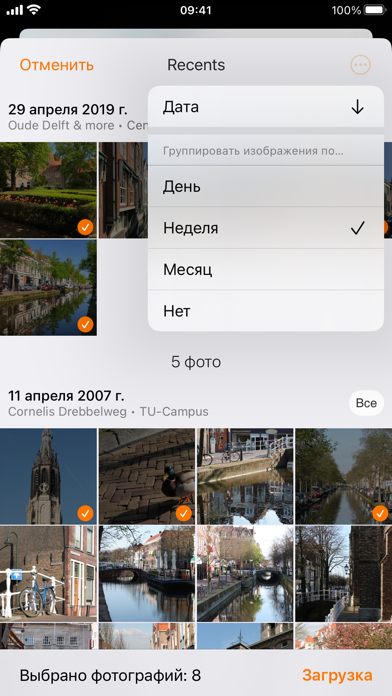The height and width of the screenshot is (696, 392).
Task: Group images by Месяц
Action: pos(265,269)
